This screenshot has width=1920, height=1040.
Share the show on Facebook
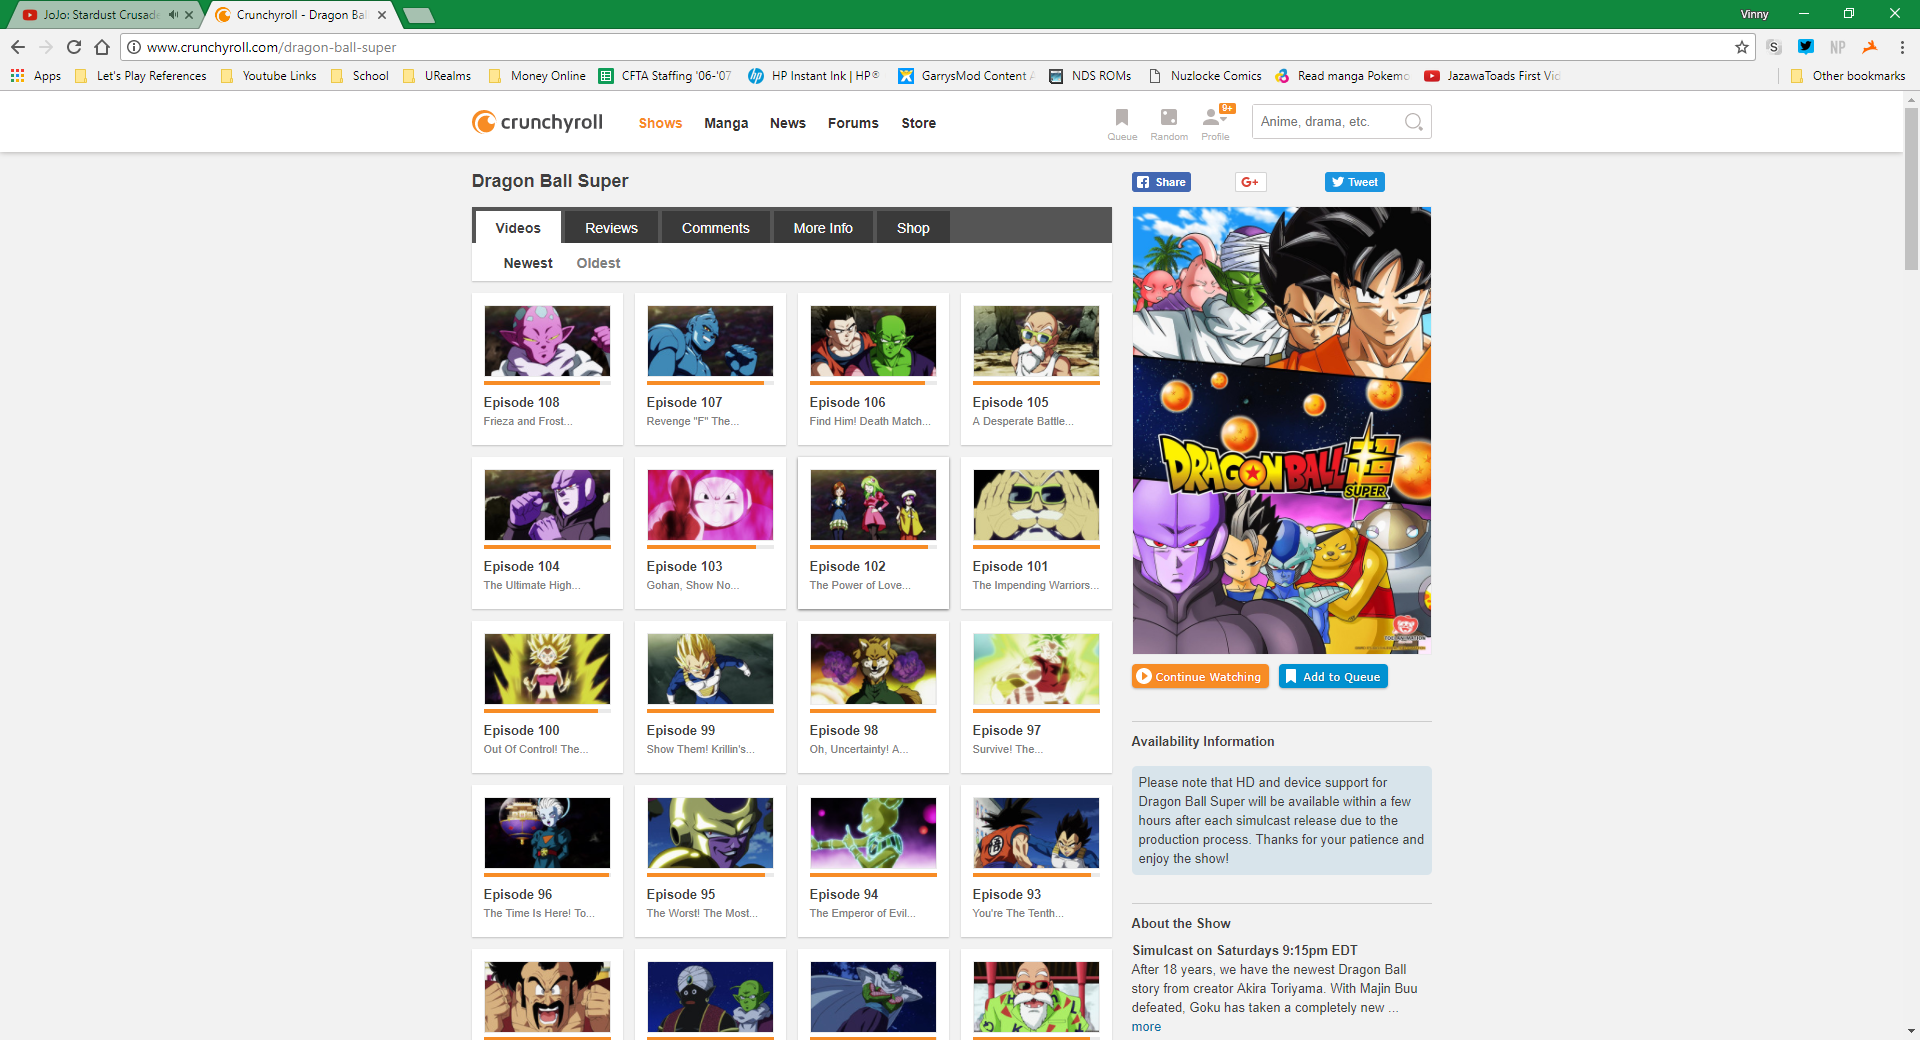tap(1161, 182)
